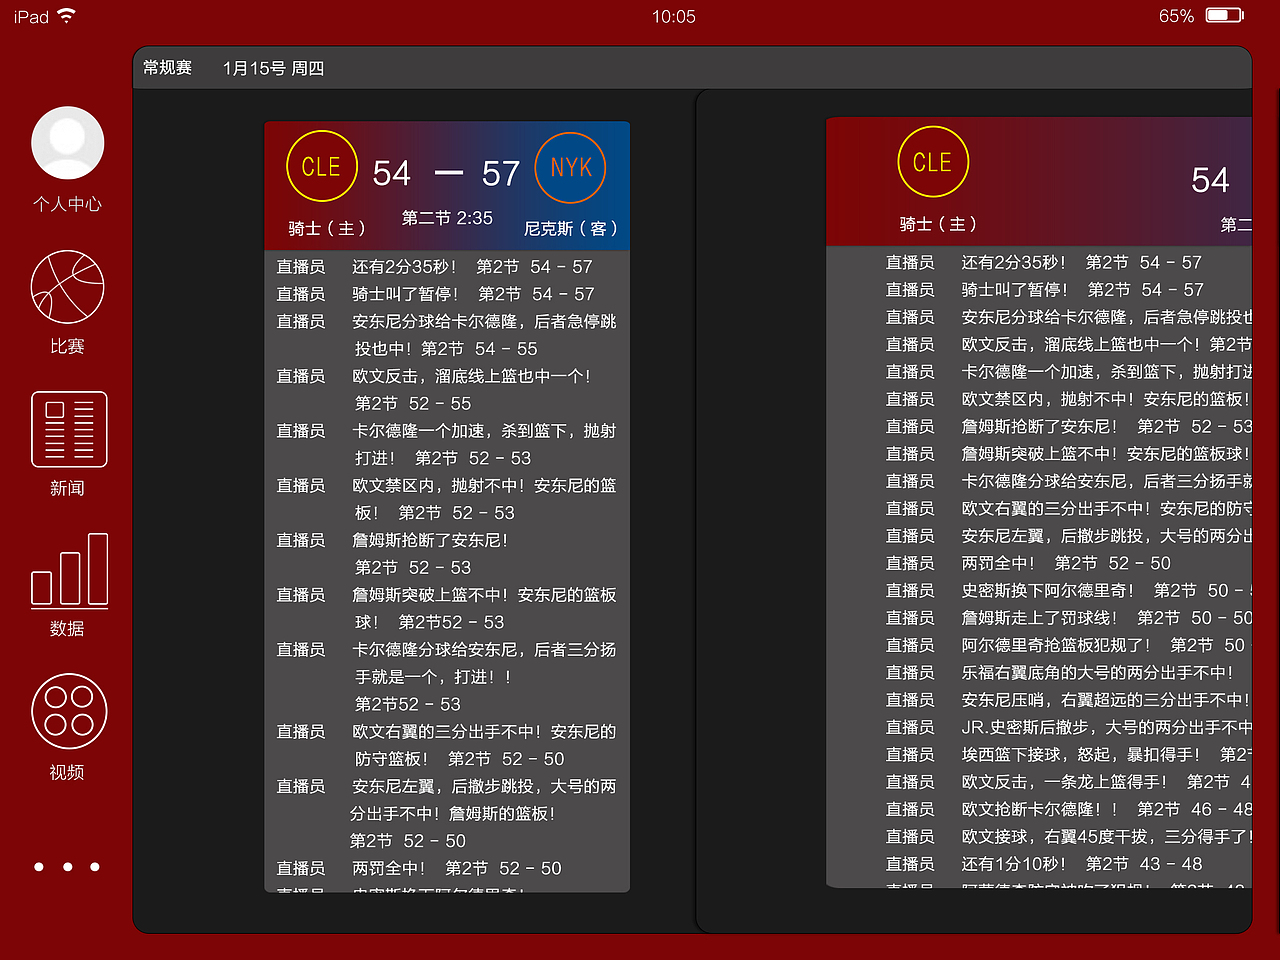The height and width of the screenshot is (960, 1280).
Task: Select left card row 欧文反击，溜底线上篮
Action: 447,390
